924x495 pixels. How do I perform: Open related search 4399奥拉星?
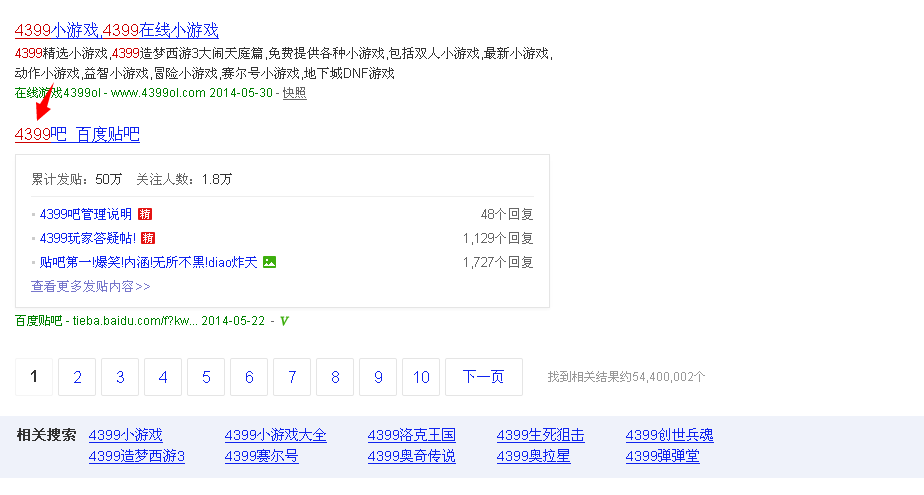534,457
